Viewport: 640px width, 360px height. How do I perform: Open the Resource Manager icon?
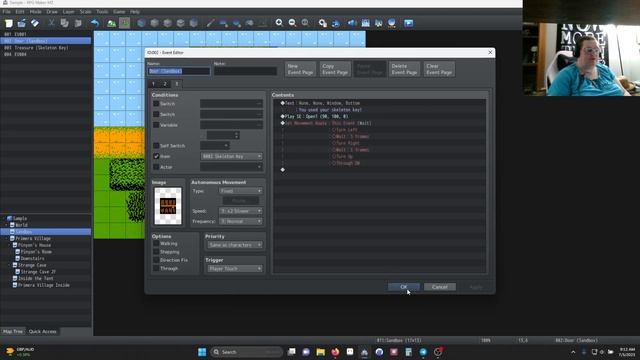click(391, 23)
